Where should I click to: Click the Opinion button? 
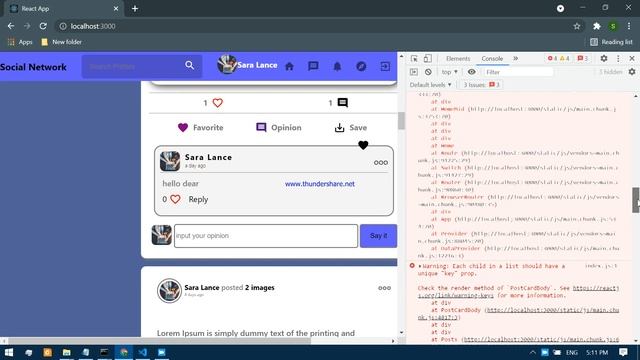tap(278, 127)
